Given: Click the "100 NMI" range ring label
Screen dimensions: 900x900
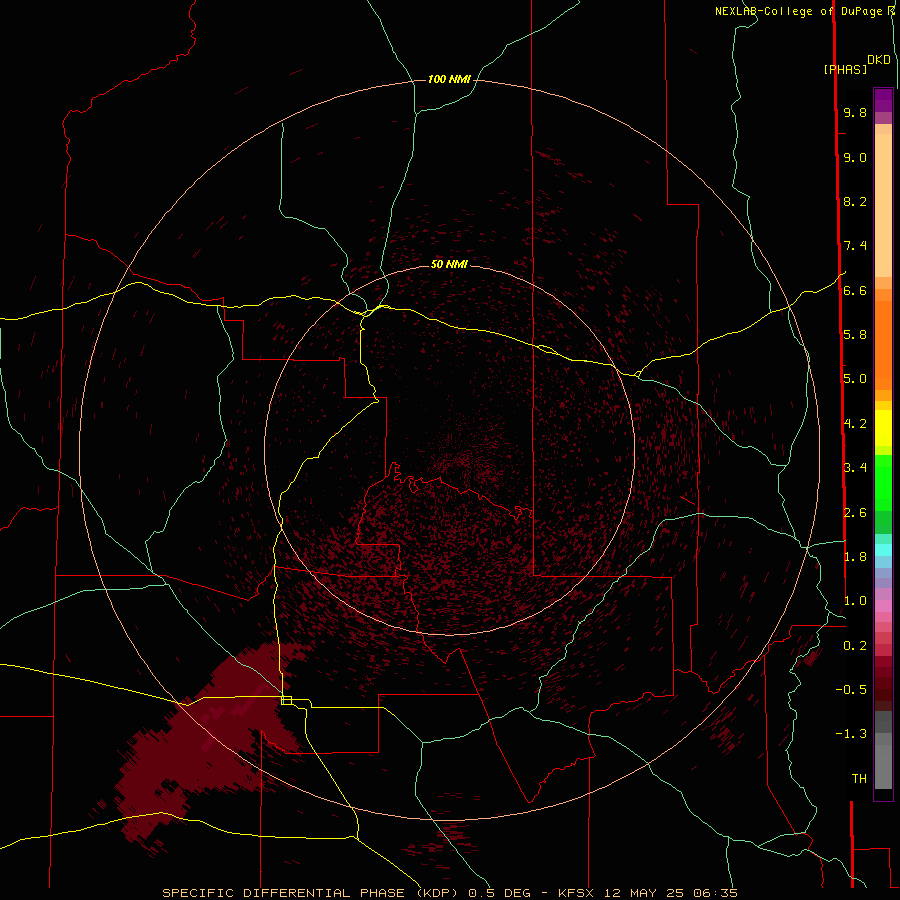Looking at the screenshot, I should click(x=449, y=79).
